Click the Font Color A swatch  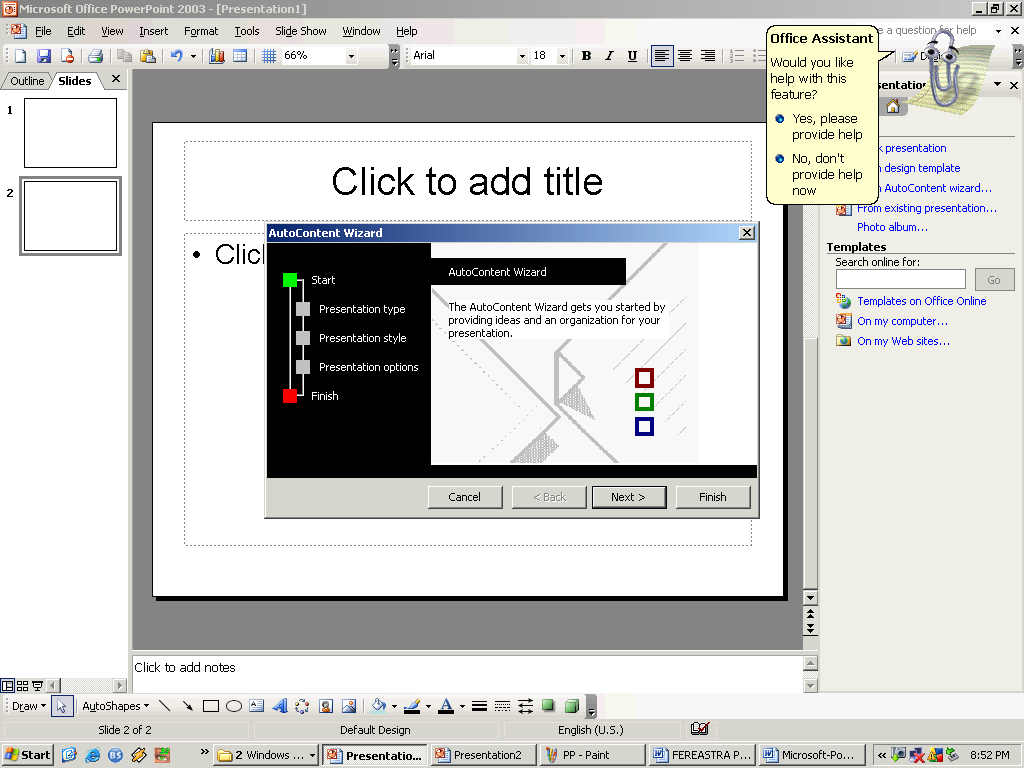coord(446,706)
